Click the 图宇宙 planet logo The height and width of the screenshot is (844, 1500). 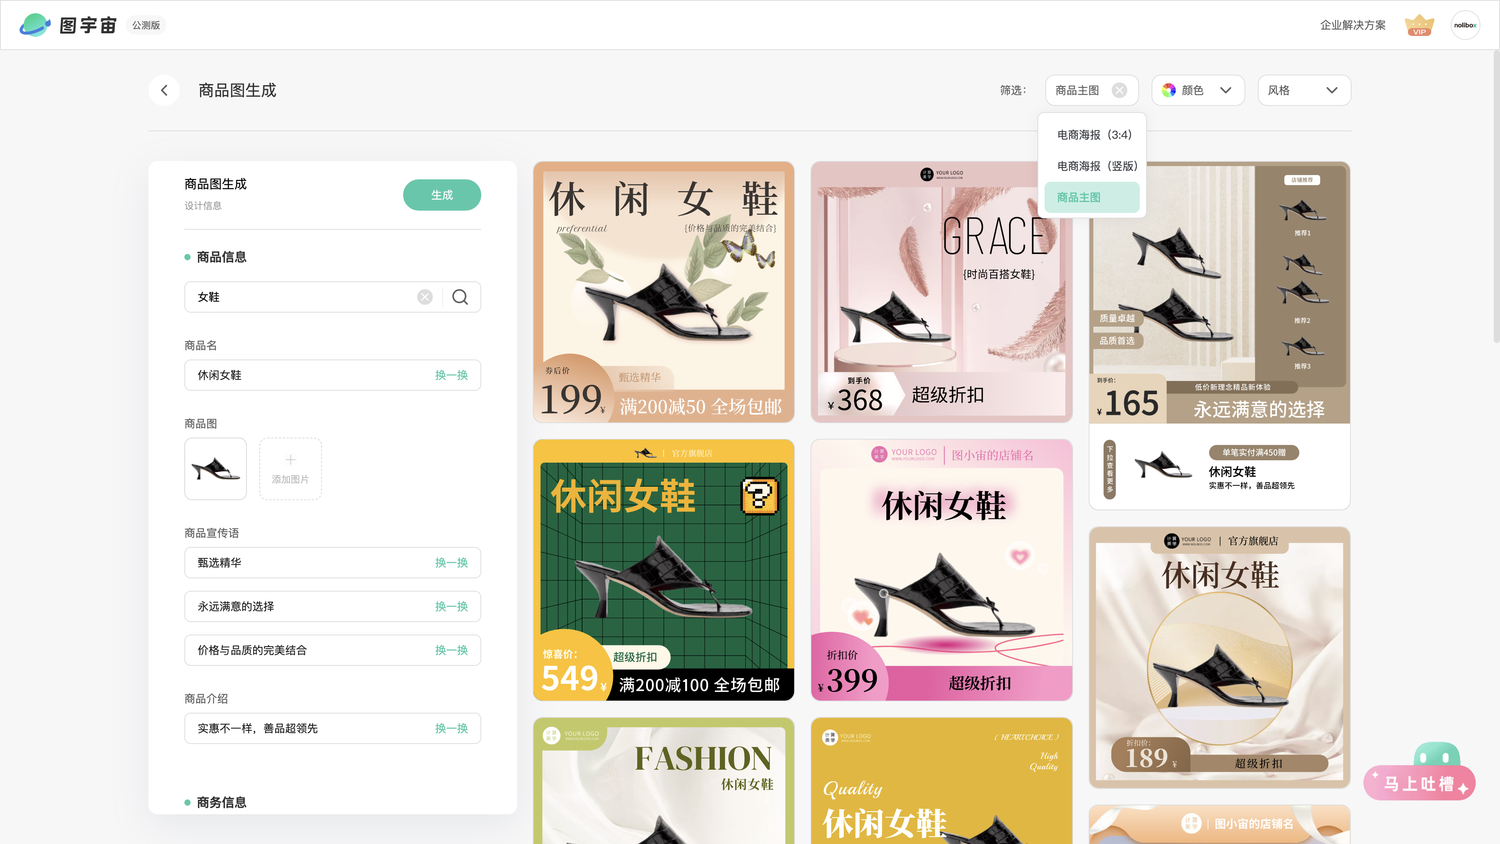pos(35,25)
